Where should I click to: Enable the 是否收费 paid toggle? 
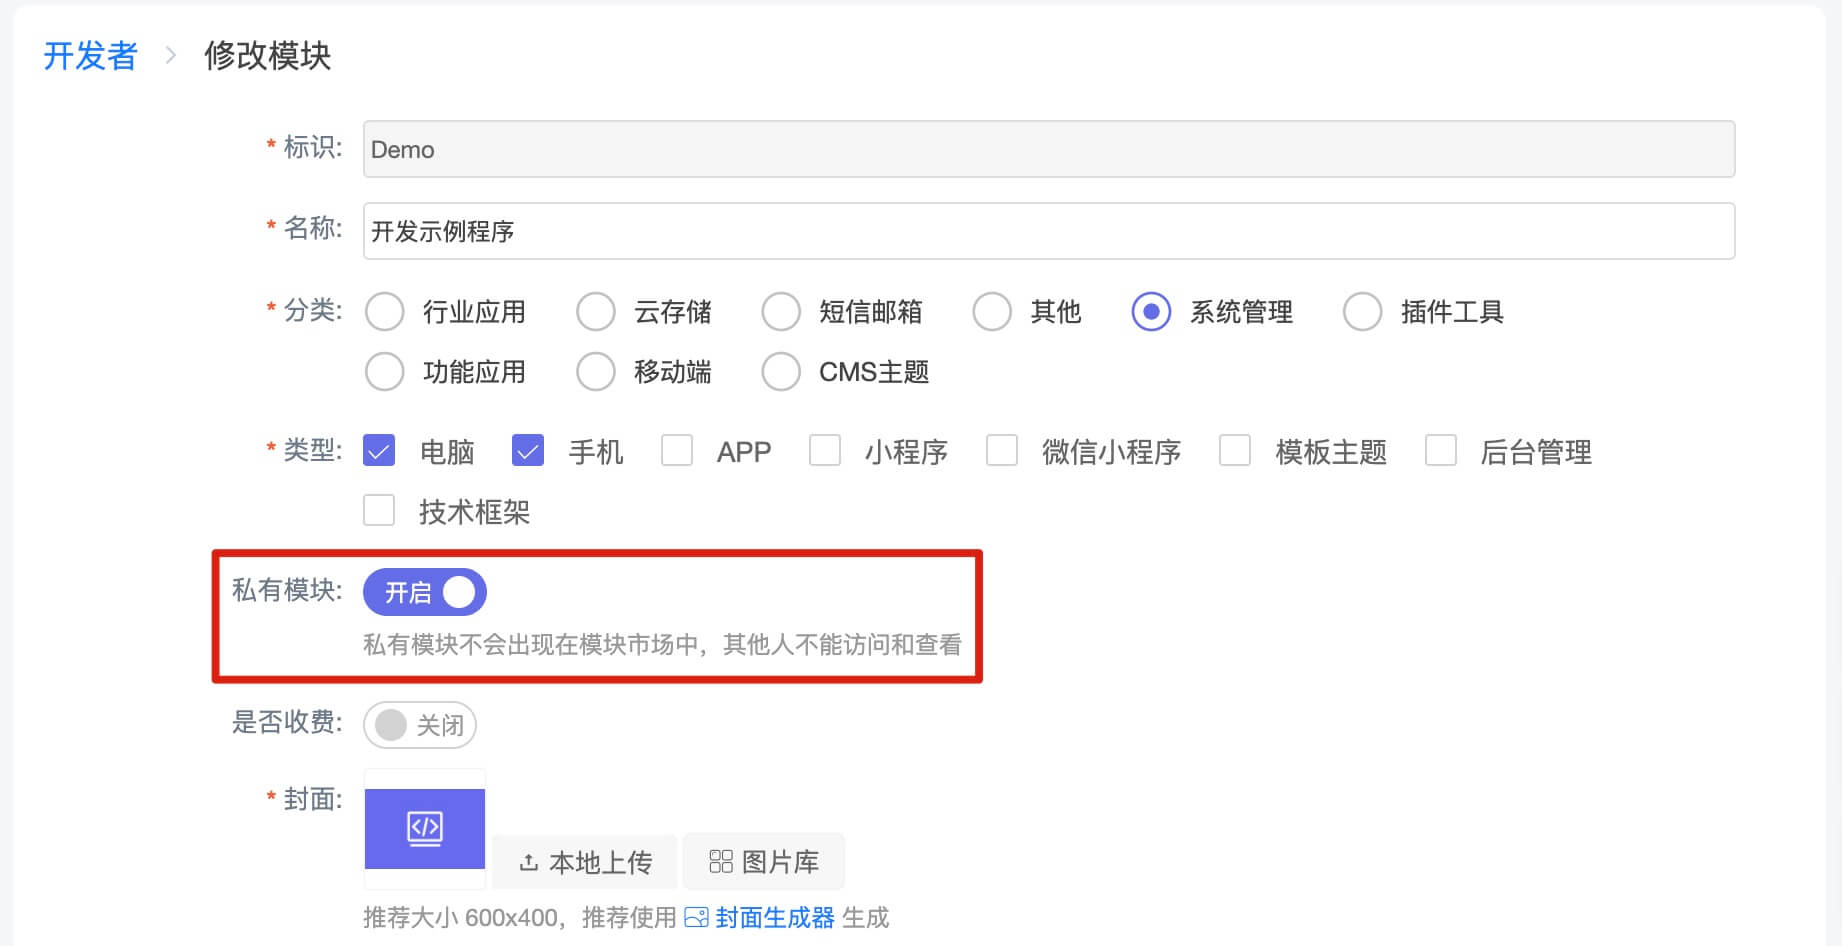coord(420,725)
